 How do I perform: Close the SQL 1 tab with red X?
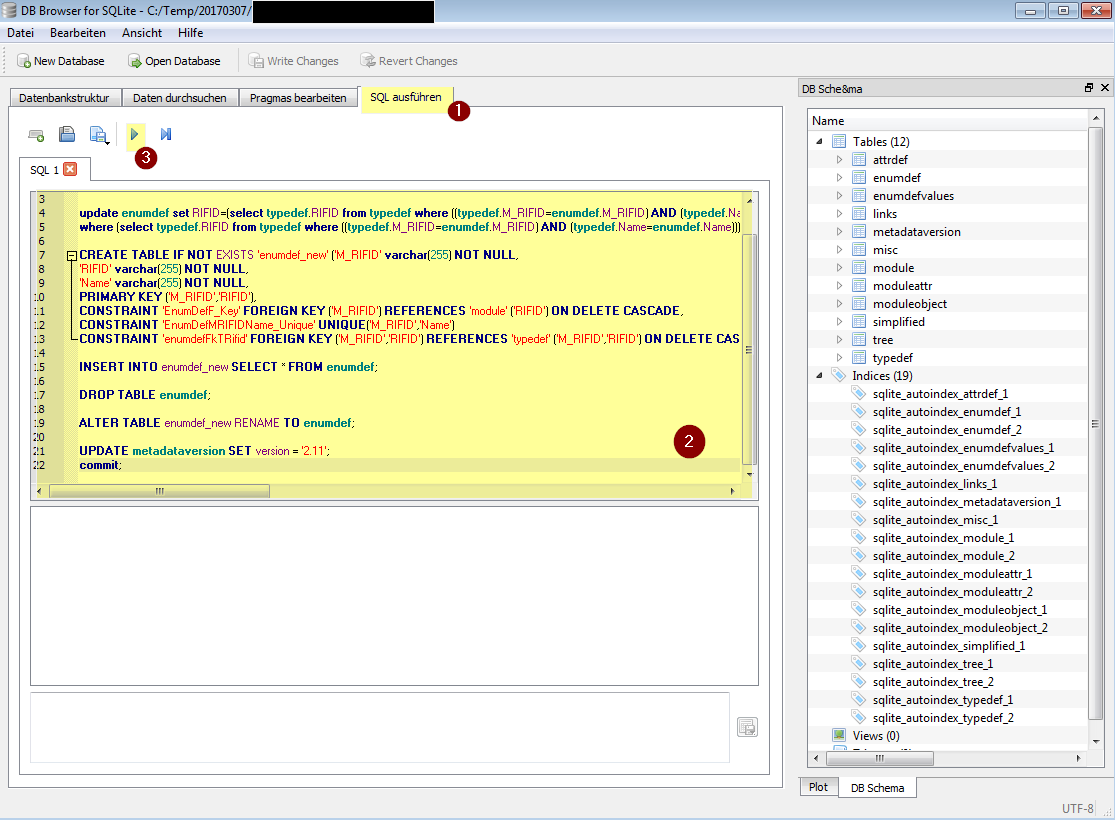(70, 169)
